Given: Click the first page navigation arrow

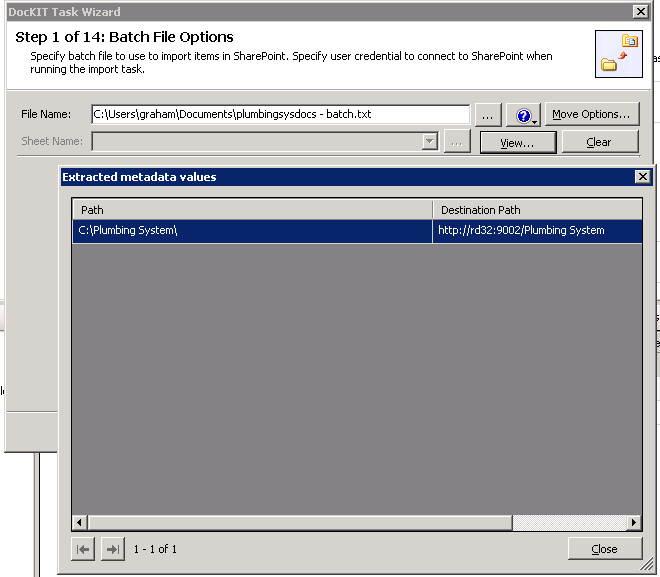Looking at the screenshot, I should pyautogui.click(x=84, y=549).
